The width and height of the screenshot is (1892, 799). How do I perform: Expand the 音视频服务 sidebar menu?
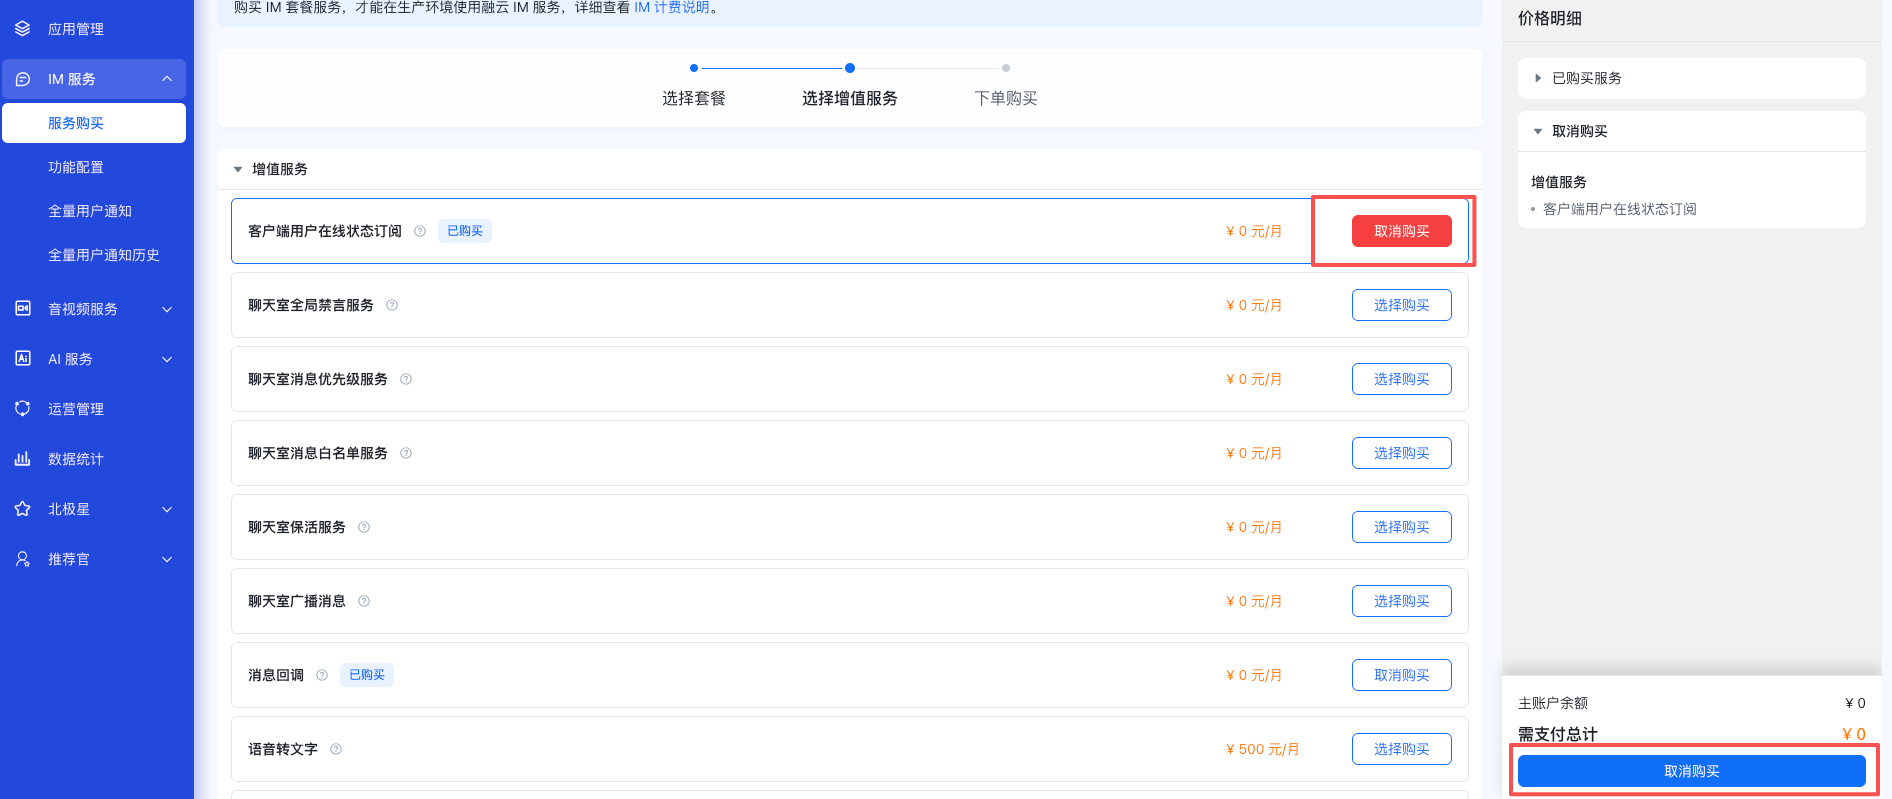[167, 309]
